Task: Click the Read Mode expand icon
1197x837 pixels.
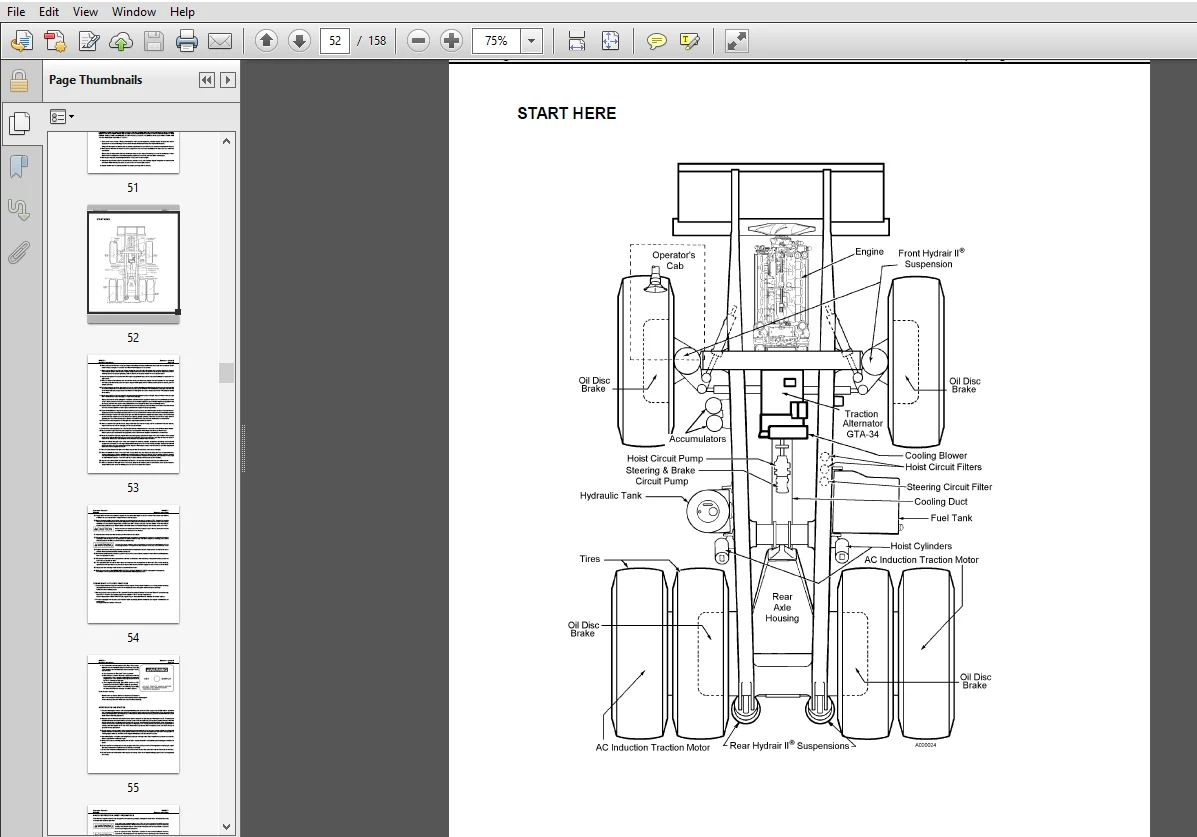Action: pyautogui.click(x=737, y=41)
